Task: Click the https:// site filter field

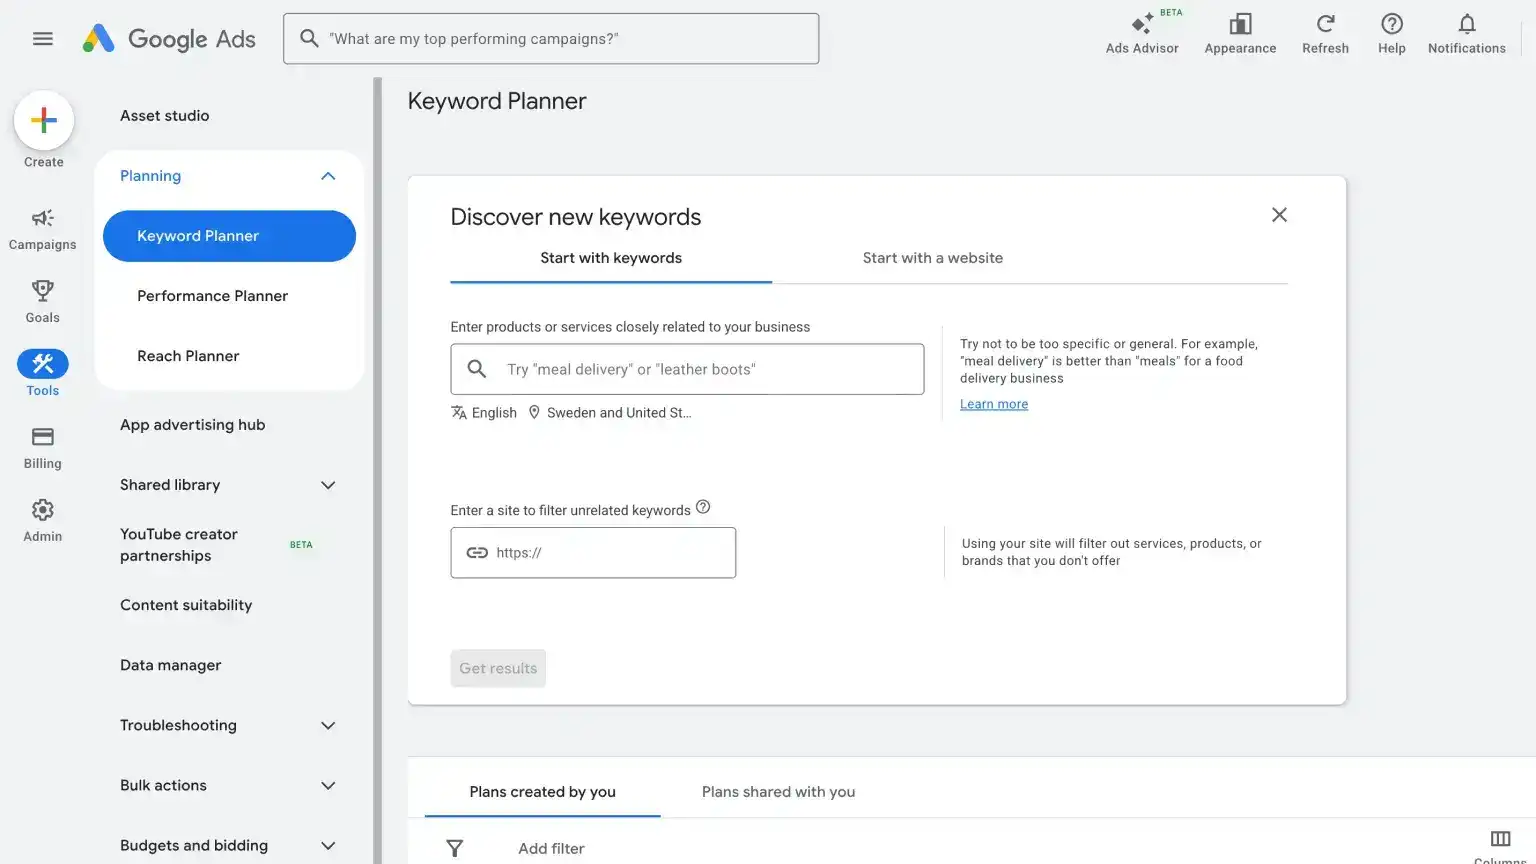Action: pos(593,553)
